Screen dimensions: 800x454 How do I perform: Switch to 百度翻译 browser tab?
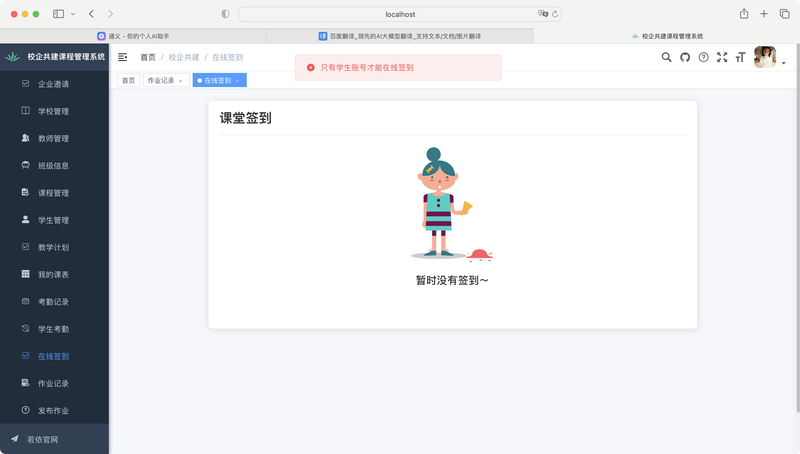pyautogui.click(x=400, y=36)
